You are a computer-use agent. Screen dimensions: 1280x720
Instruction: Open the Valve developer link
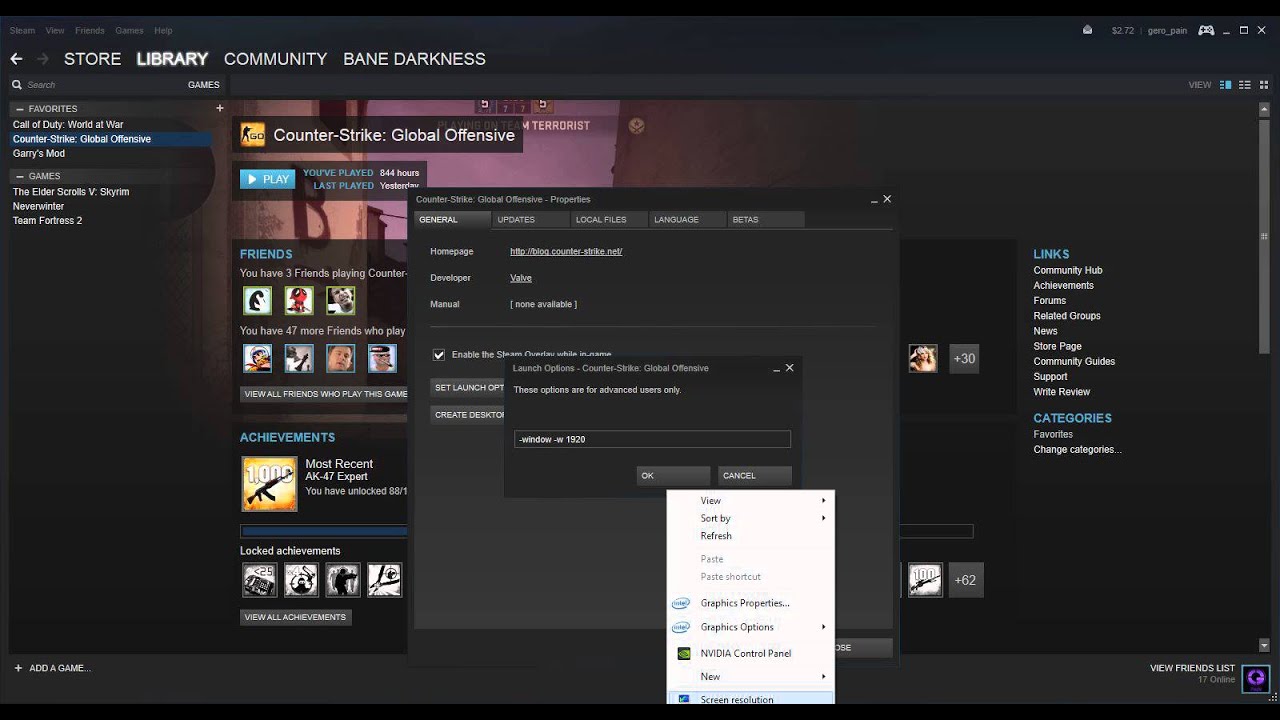click(x=521, y=278)
